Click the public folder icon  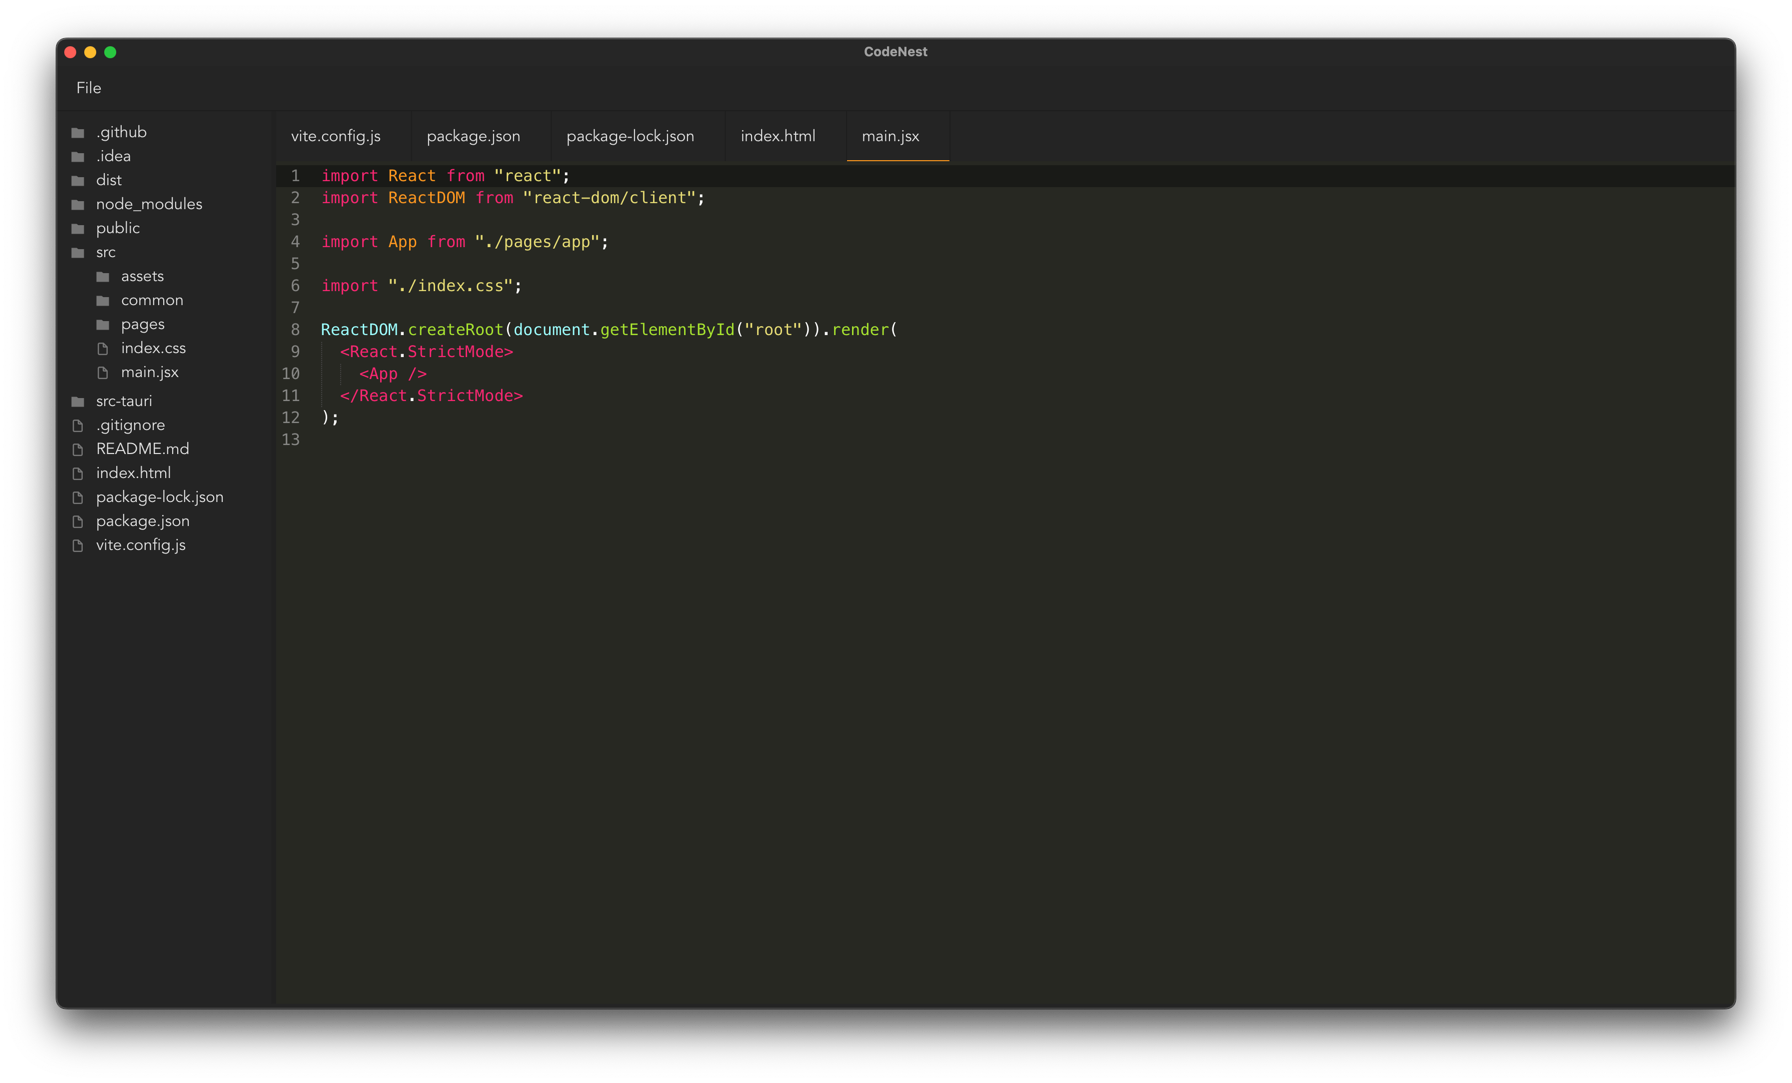click(x=78, y=228)
